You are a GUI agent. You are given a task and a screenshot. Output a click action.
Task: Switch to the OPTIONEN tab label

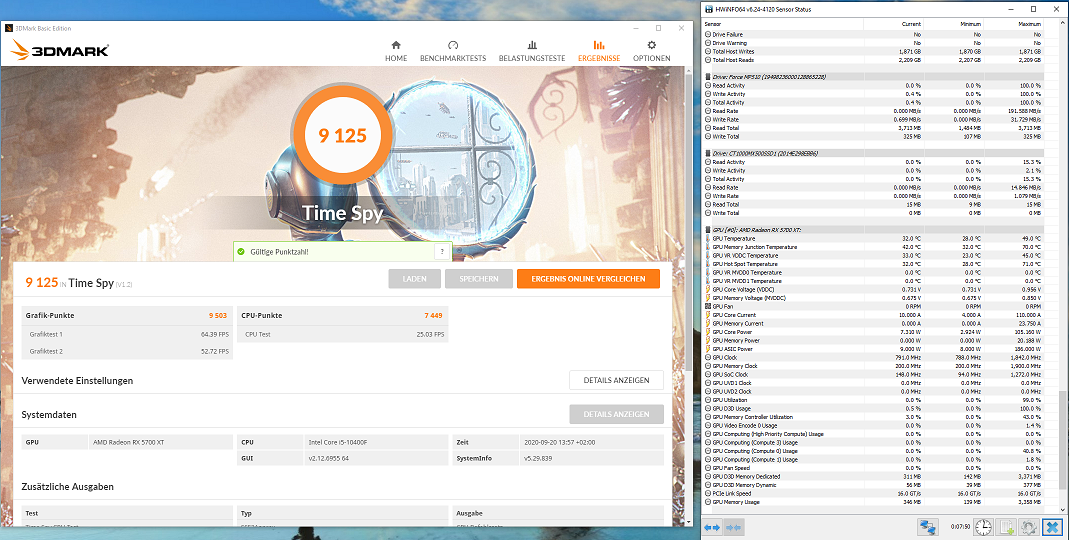tap(651, 59)
